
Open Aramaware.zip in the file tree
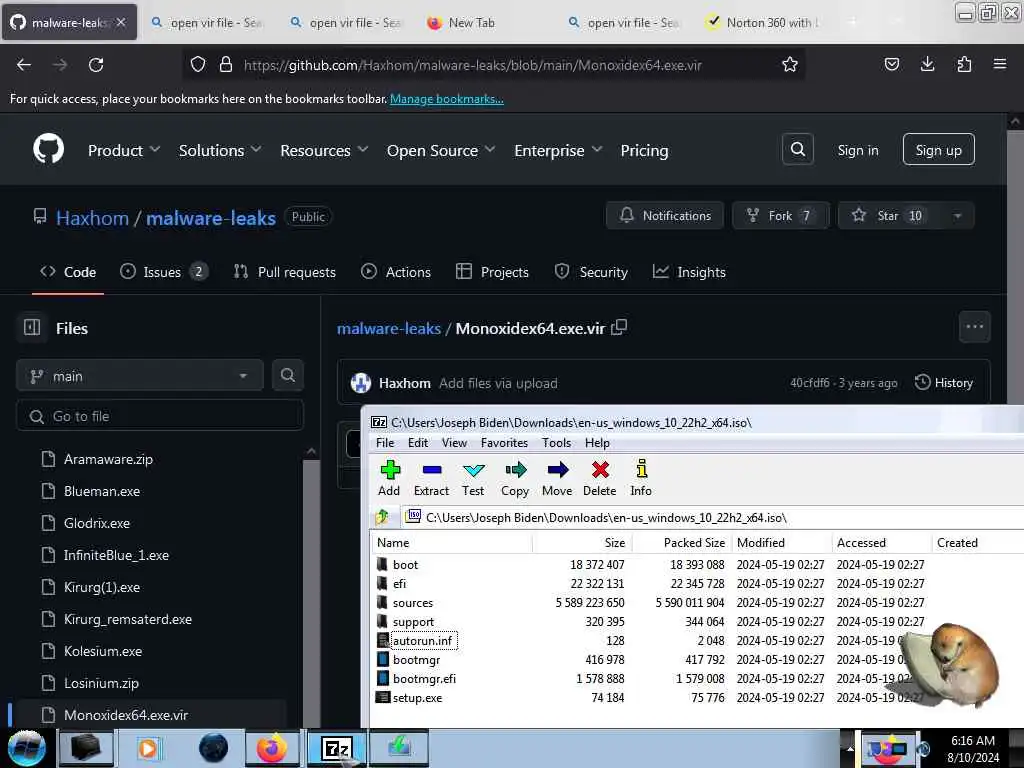tap(108, 459)
